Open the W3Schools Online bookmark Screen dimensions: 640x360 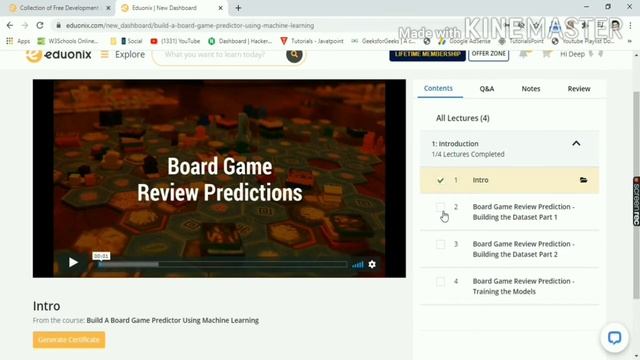[68, 41]
